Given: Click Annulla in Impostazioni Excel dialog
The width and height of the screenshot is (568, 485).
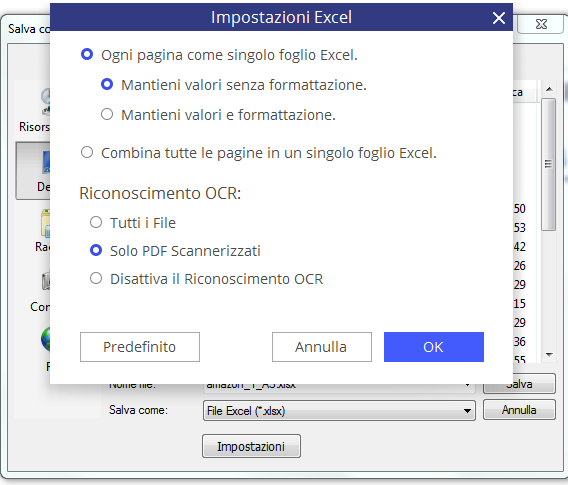Looking at the screenshot, I should coord(322,347).
